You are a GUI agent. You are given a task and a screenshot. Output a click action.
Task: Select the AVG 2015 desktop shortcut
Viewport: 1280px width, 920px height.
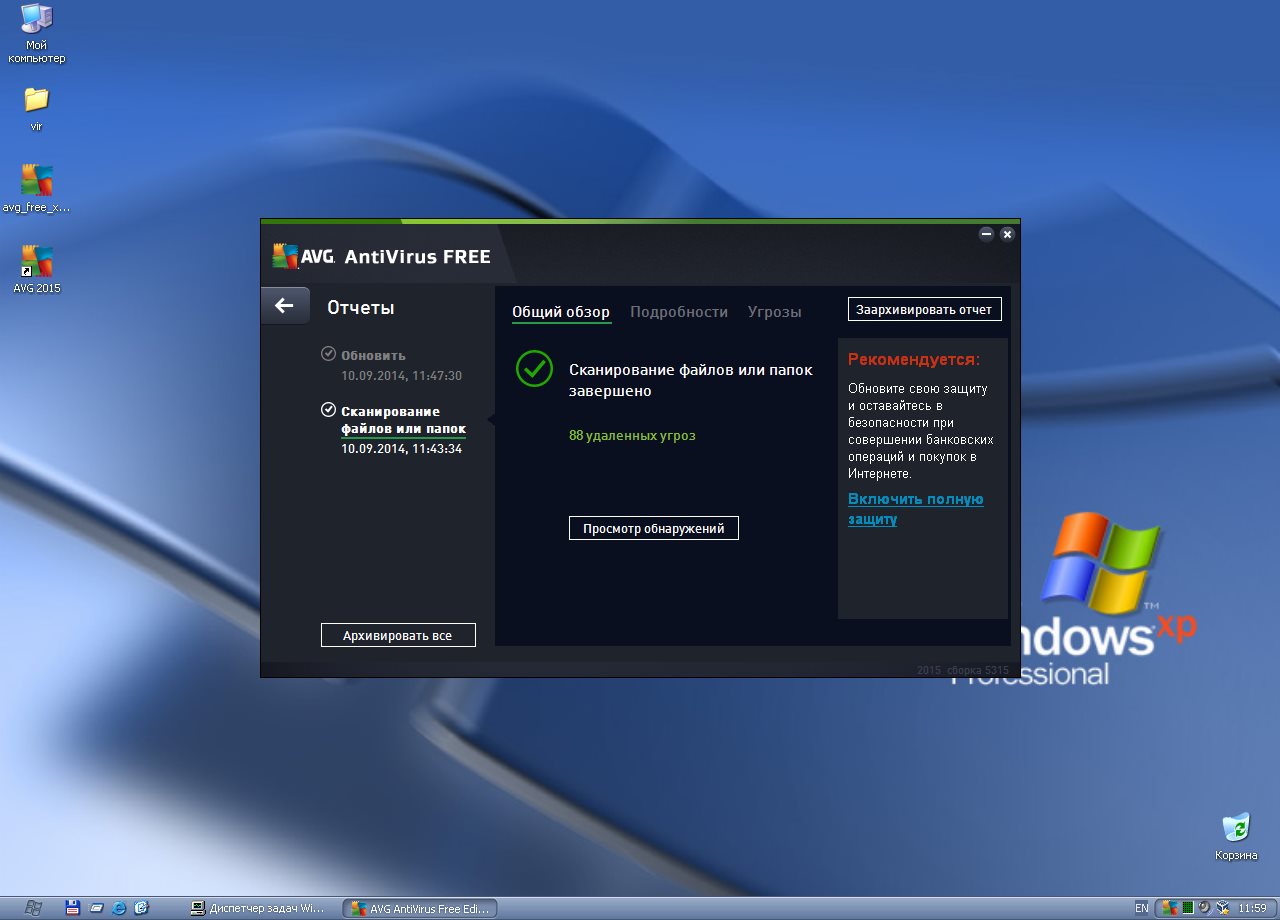37,269
